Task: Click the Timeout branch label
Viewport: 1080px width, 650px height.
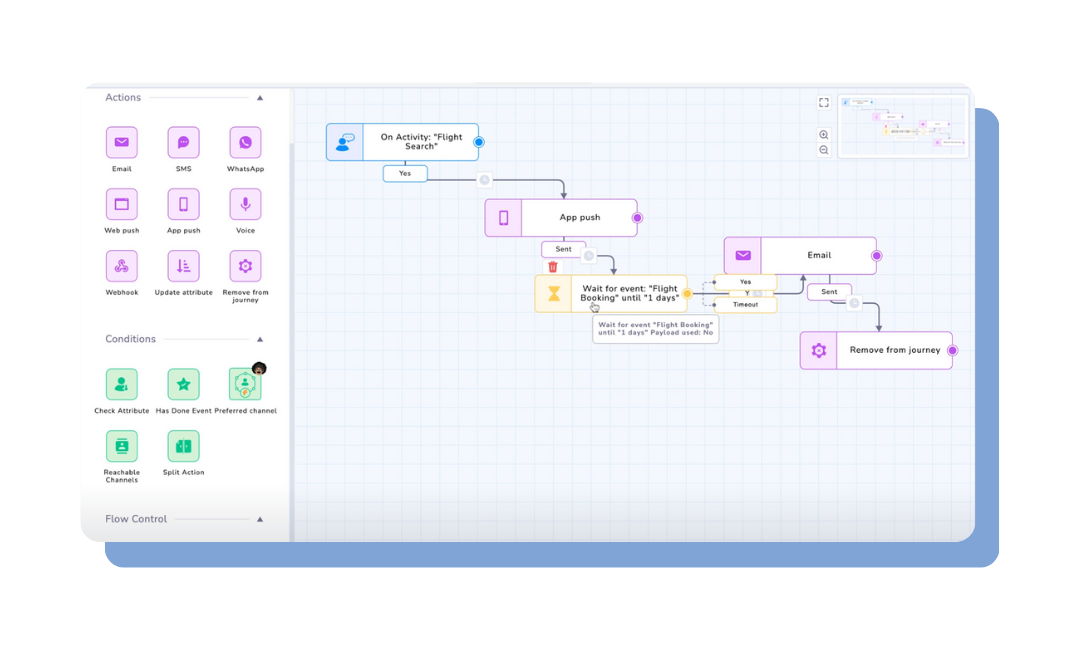Action: (x=745, y=305)
